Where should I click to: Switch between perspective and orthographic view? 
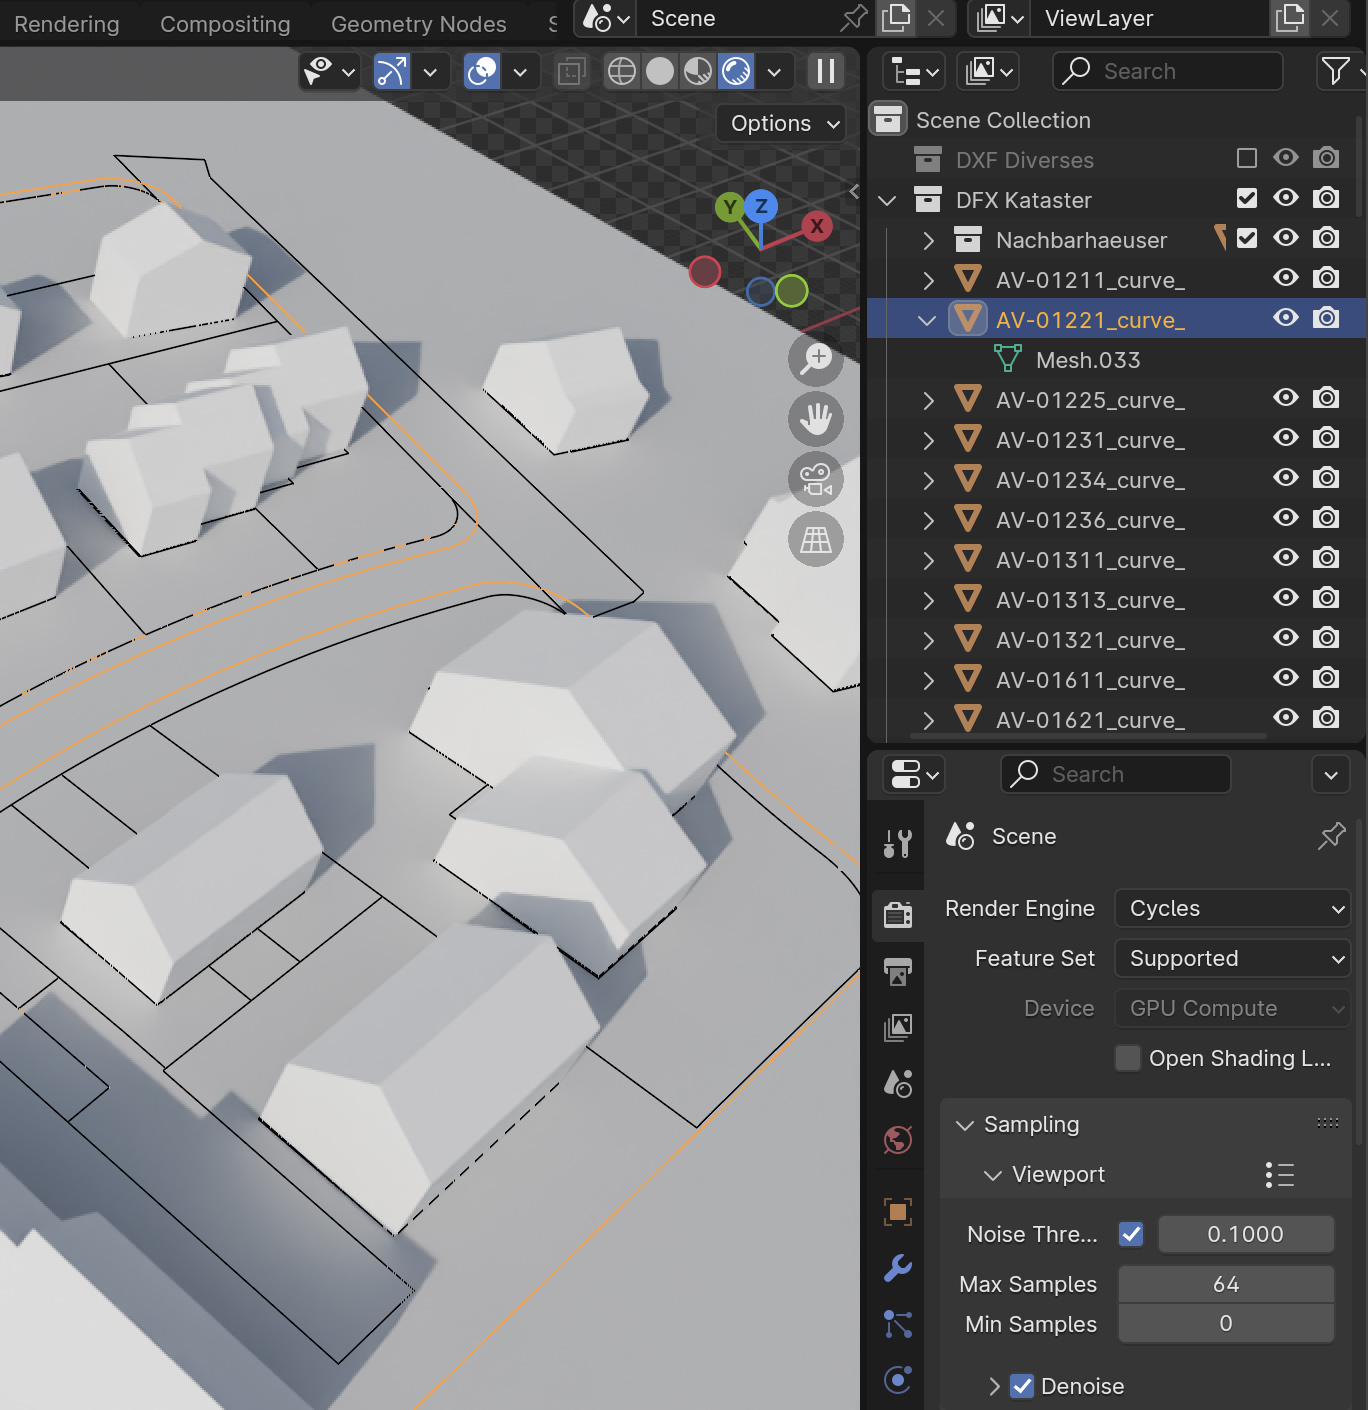pos(816,539)
